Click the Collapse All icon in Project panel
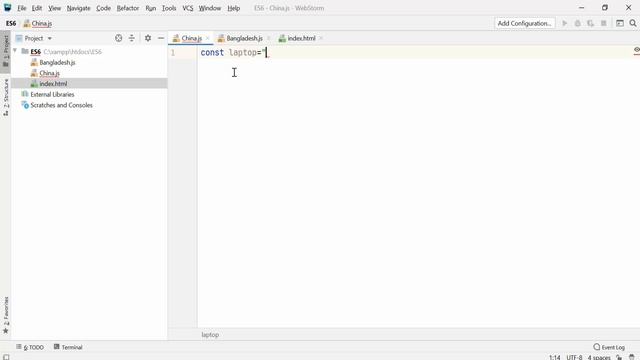 coord(131,38)
